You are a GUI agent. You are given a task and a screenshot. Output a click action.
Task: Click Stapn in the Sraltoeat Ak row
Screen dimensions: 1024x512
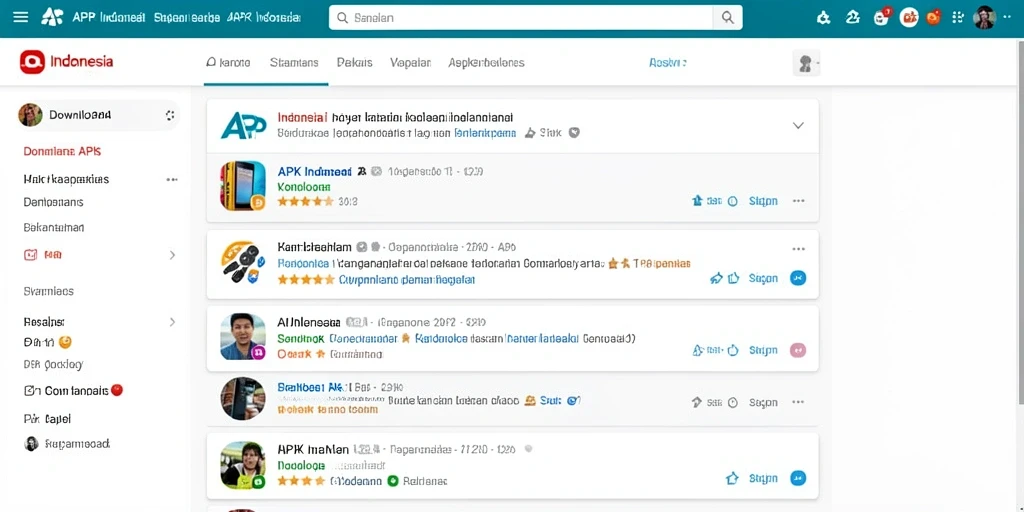pyautogui.click(x=763, y=403)
